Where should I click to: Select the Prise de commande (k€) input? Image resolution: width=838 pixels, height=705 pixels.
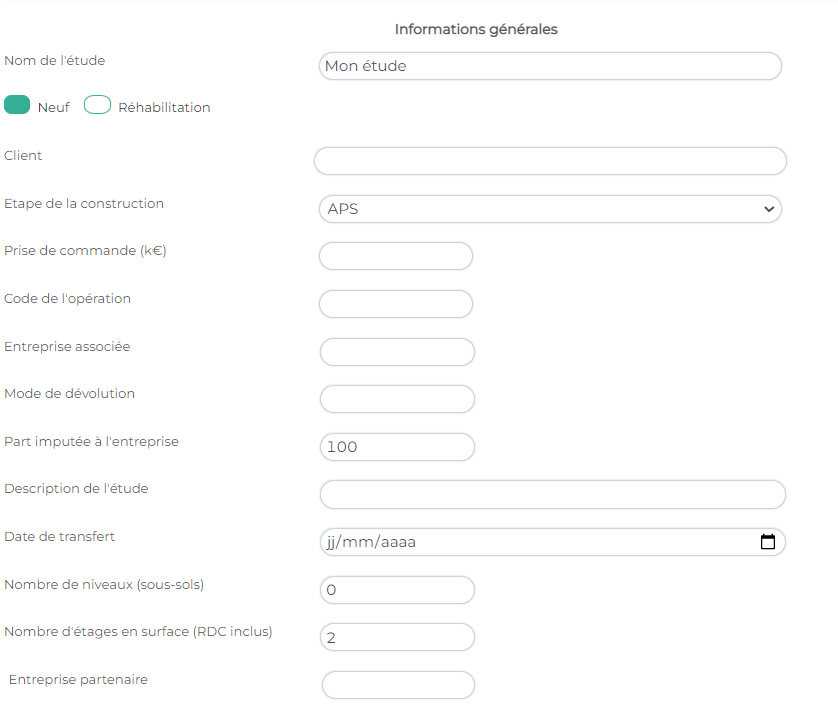click(x=396, y=256)
